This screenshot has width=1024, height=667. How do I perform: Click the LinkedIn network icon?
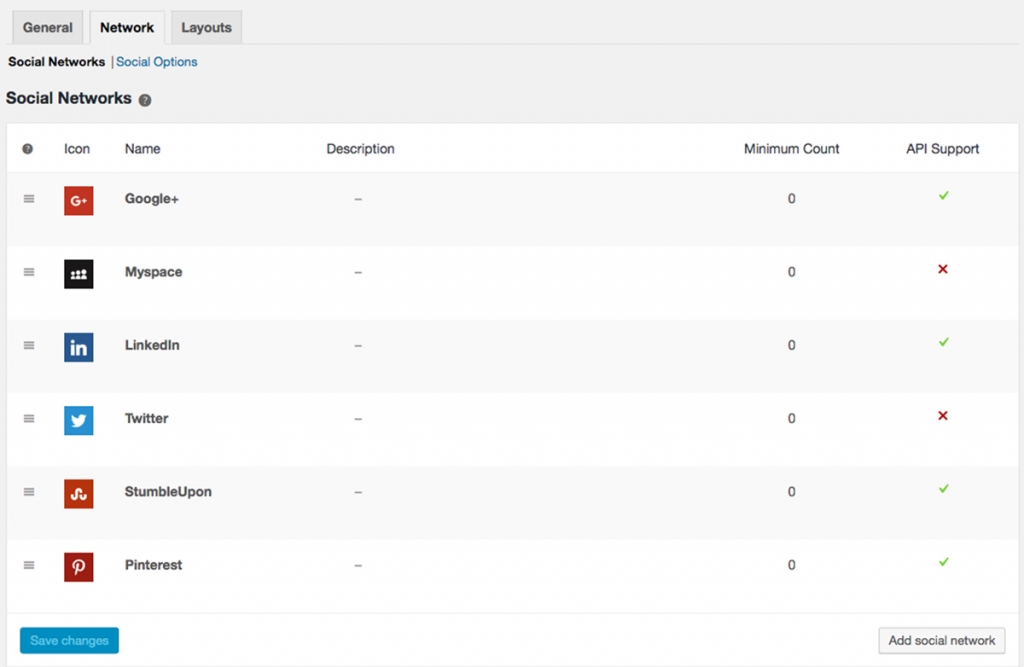pyautogui.click(x=78, y=347)
